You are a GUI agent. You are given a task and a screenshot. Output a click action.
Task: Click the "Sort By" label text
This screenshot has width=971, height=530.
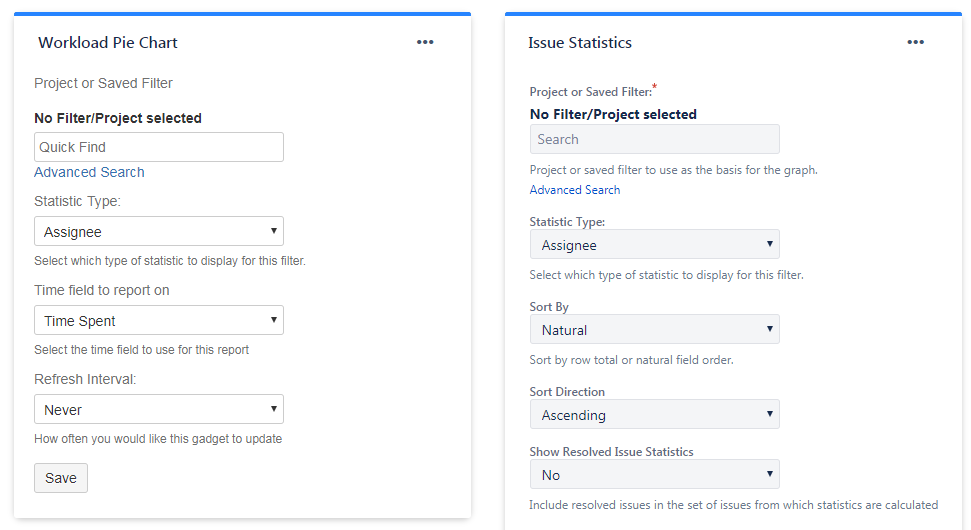pyautogui.click(x=549, y=307)
